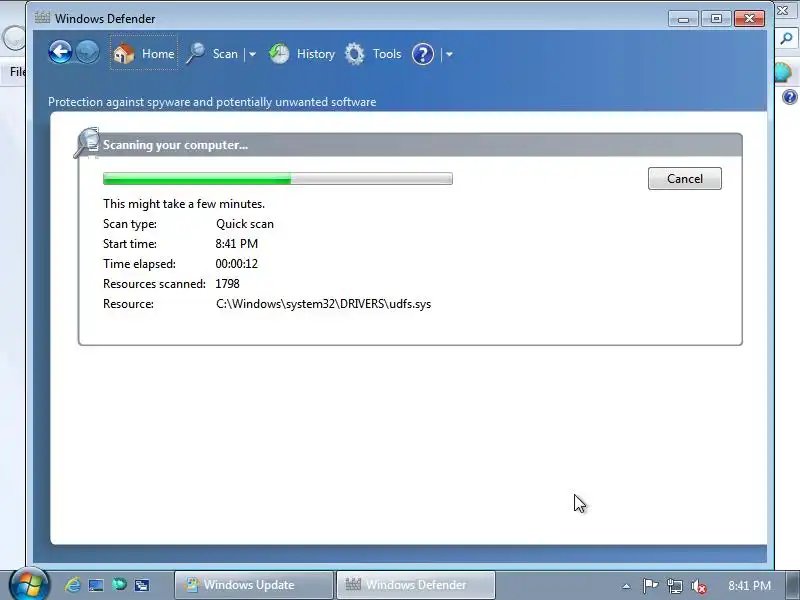Click the taskbar clock 8:41 PM
This screenshot has width=800, height=600.
point(749,585)
